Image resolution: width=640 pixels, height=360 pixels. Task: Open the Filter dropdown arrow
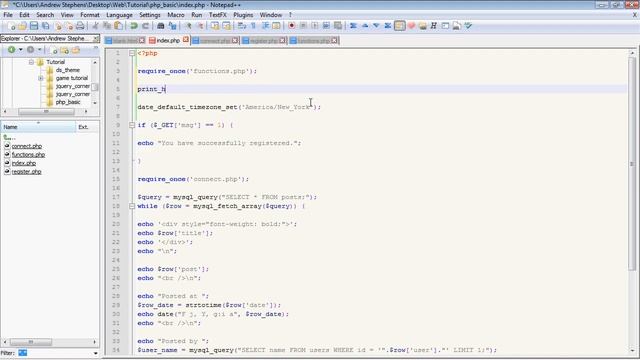[96, 353]
